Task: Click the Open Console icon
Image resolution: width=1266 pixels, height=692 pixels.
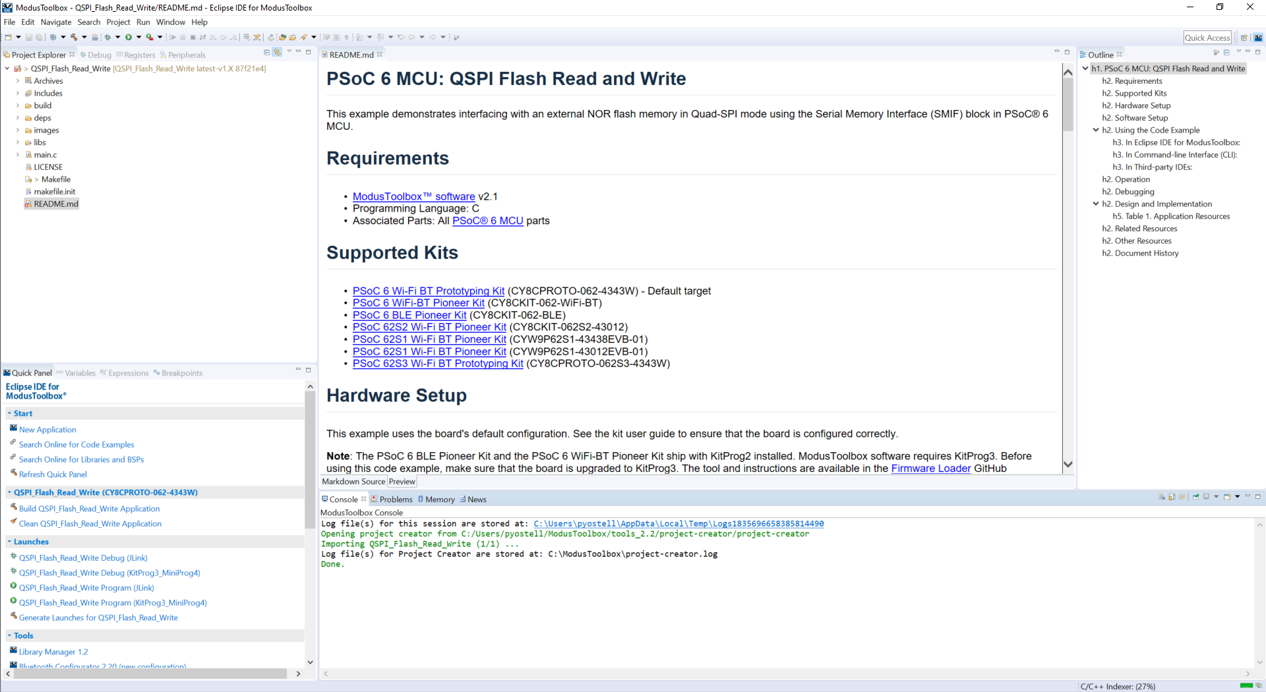Action: (x=1227, y=497)
